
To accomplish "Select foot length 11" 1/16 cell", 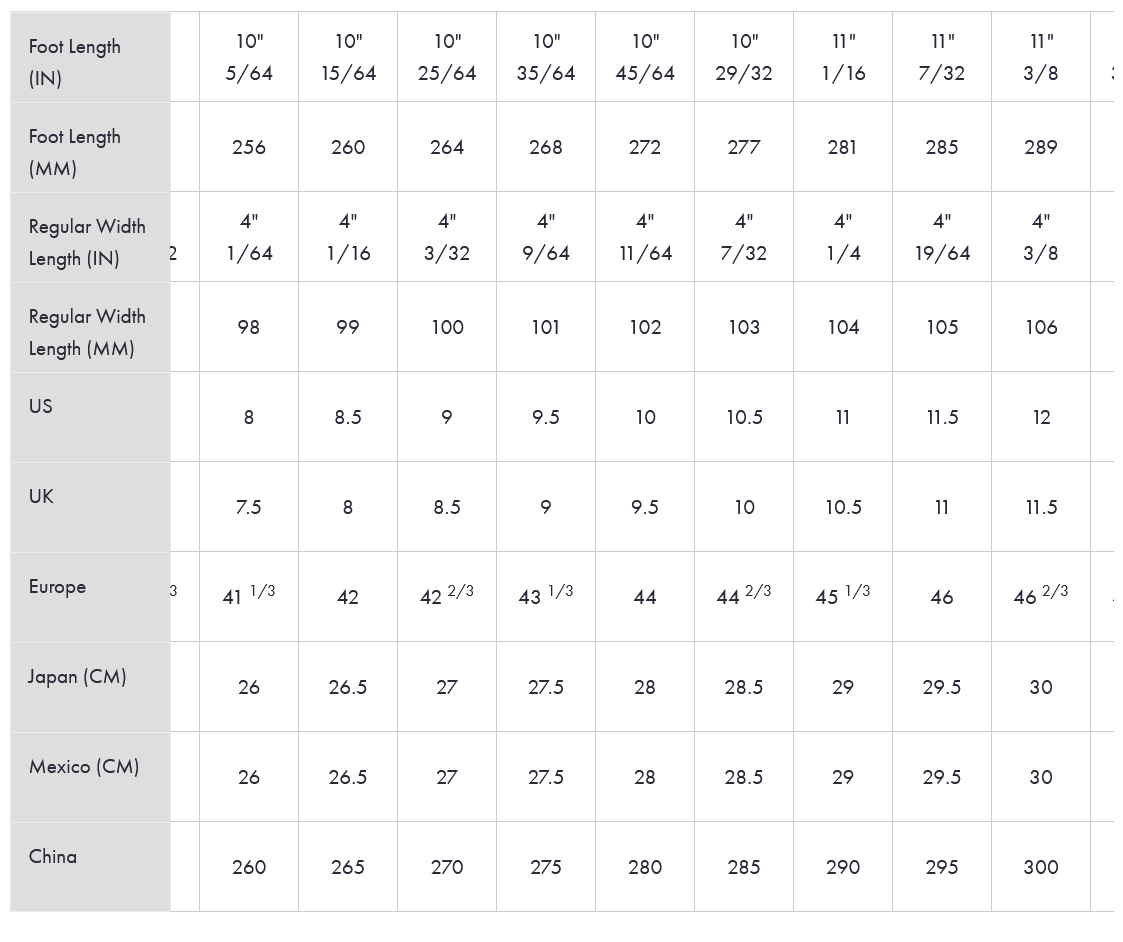I will [843, 57].
